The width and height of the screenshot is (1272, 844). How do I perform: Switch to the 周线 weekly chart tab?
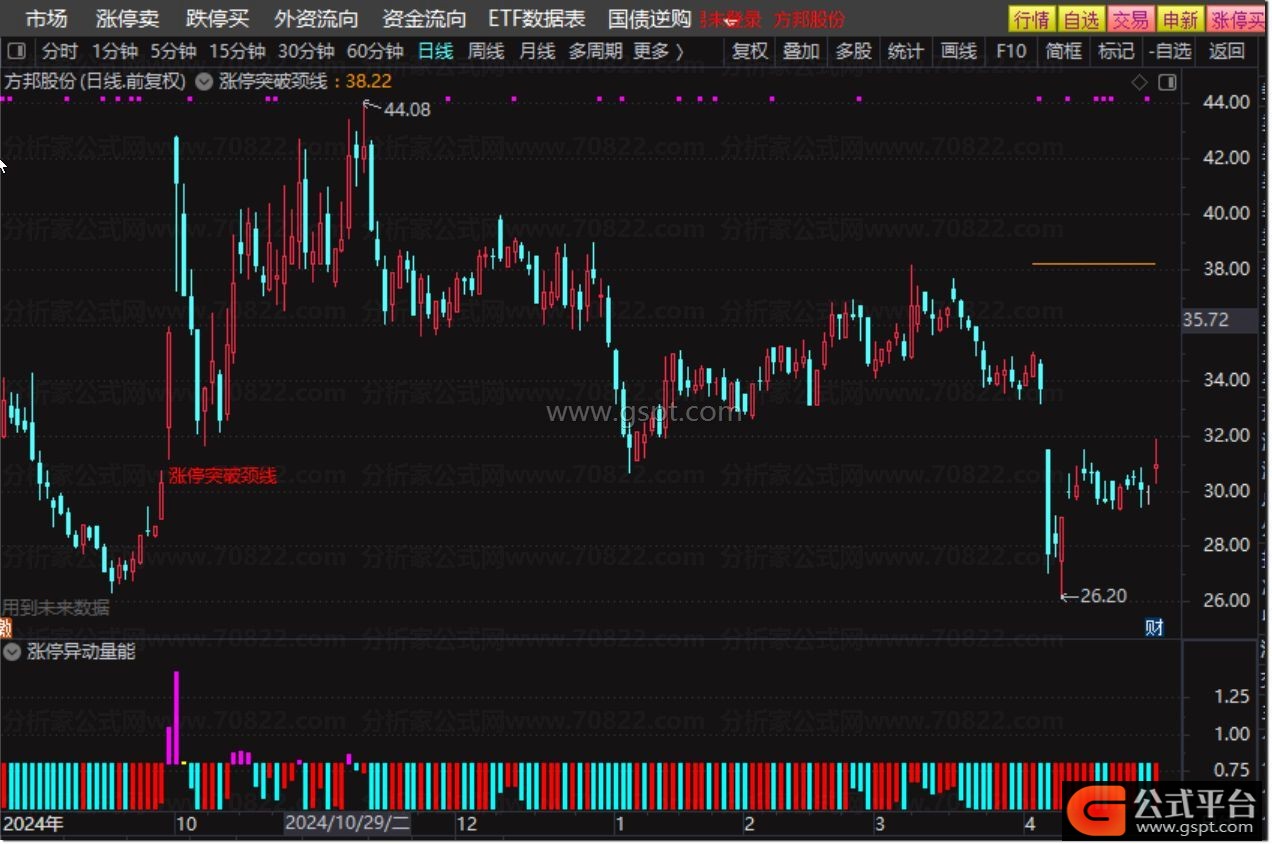pos(486,51)
